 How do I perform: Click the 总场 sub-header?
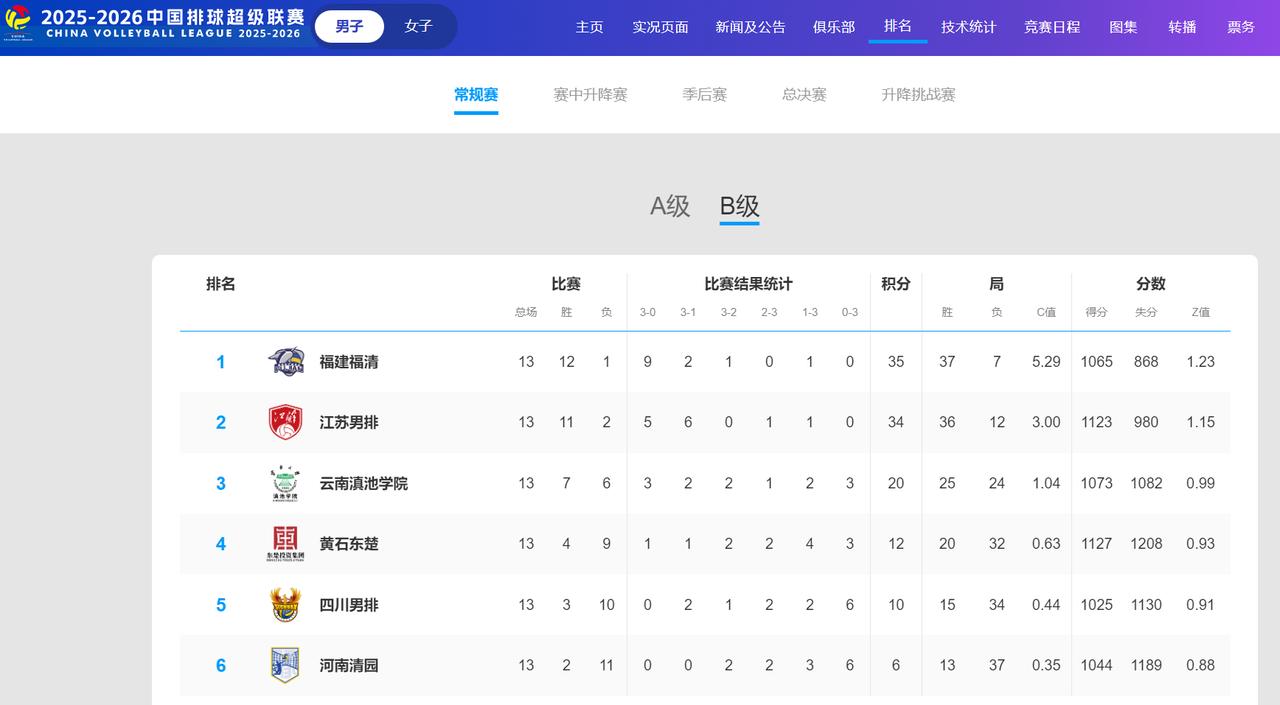tap(526, 312)
